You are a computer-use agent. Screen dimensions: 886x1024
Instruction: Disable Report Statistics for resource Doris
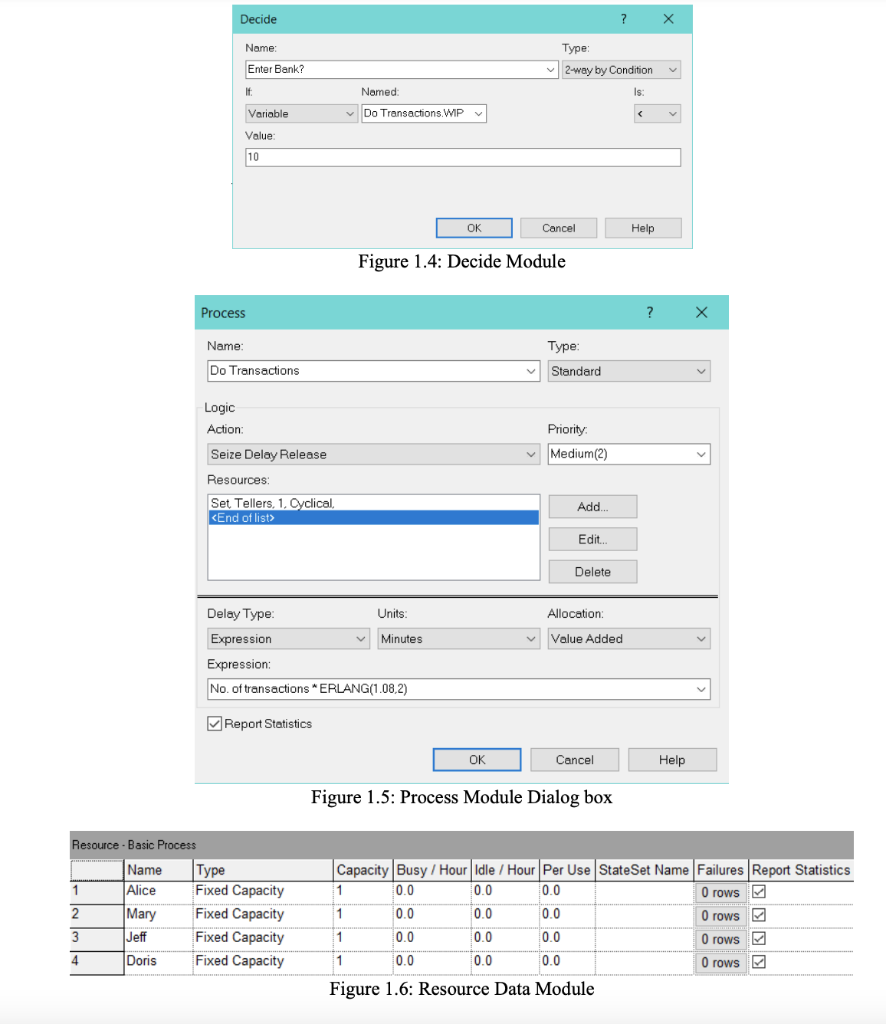[x=758, y=961]
